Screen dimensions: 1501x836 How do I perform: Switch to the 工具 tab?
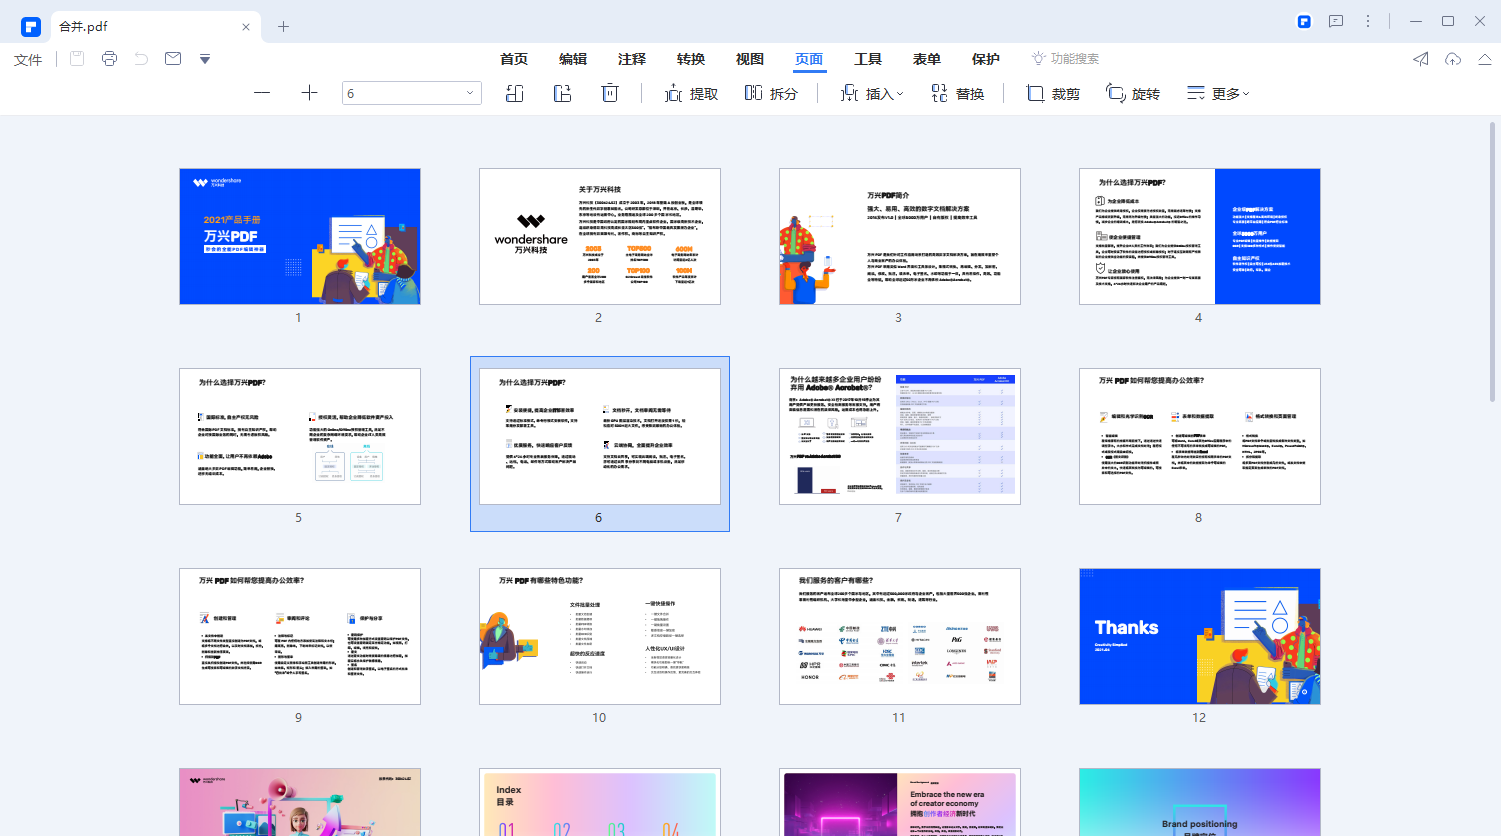click(x=868, y=59)
